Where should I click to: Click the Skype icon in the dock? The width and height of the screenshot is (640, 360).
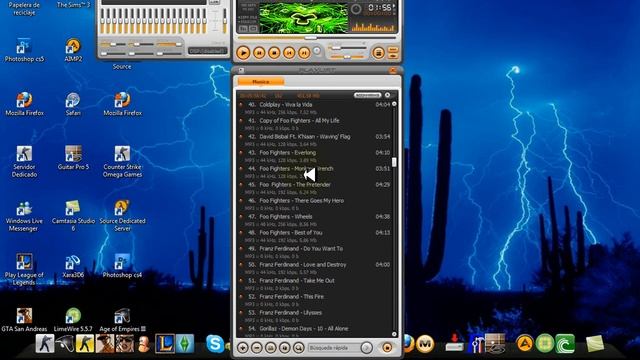[215, 344]
